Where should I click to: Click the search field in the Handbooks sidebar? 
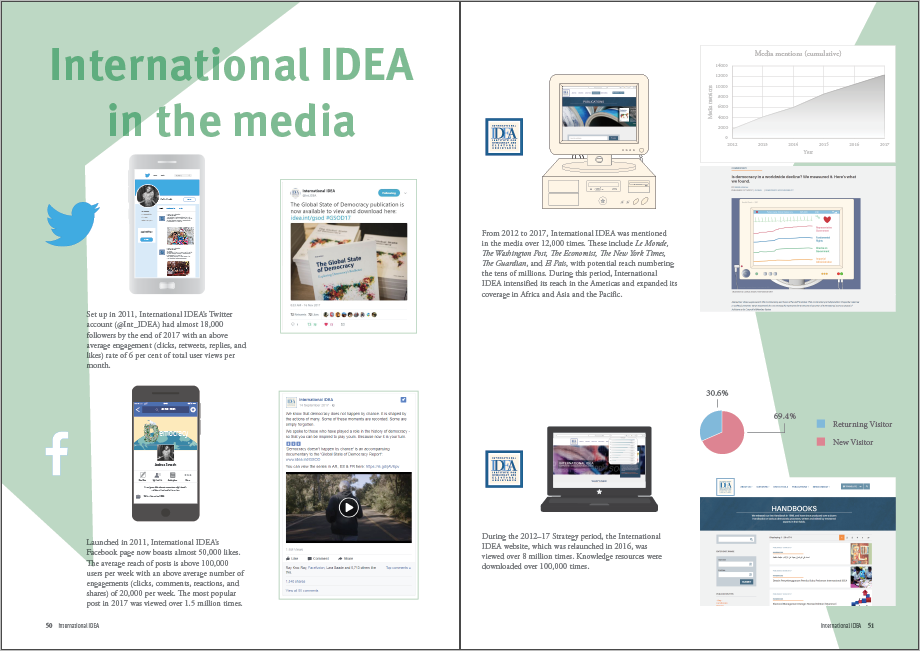coord(736,539)
